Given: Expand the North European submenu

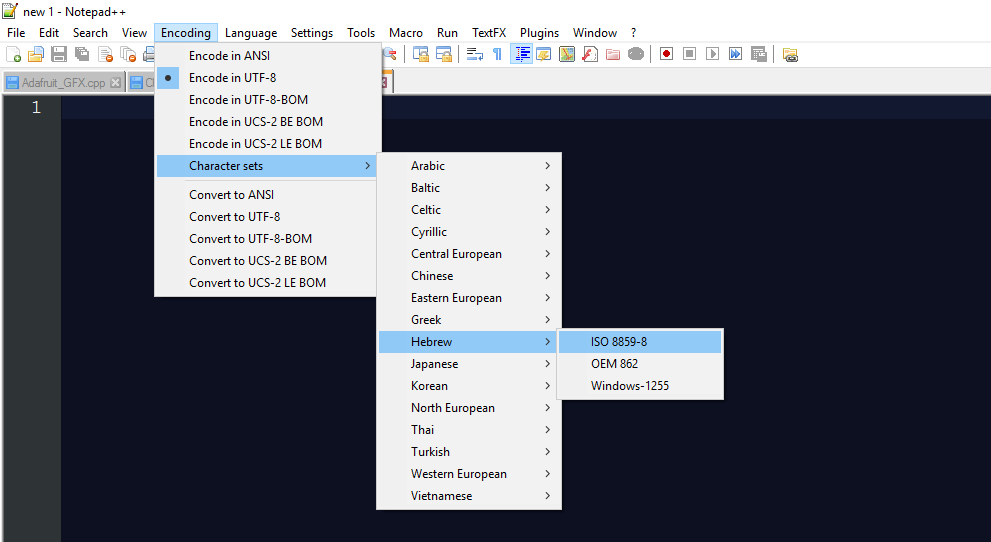Looking at the screenshot, I should point(469,408).
